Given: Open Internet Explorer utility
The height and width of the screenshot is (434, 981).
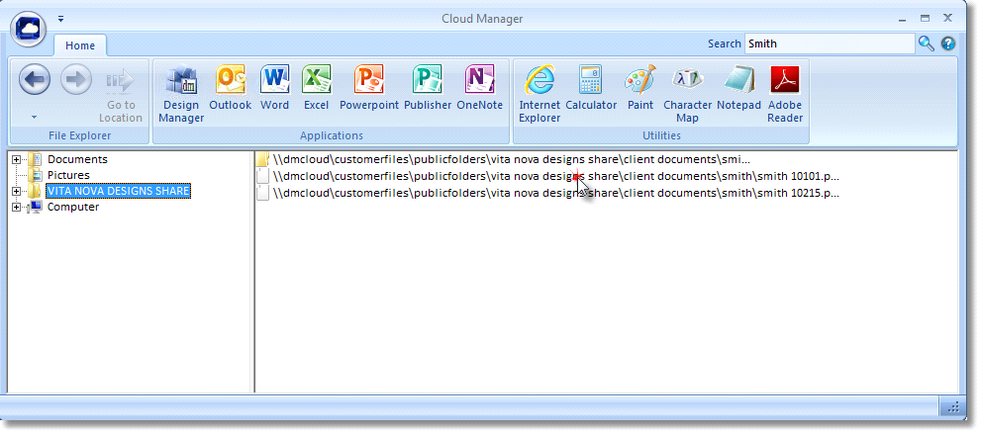Looking at the screenshot, I should point(539,93).
